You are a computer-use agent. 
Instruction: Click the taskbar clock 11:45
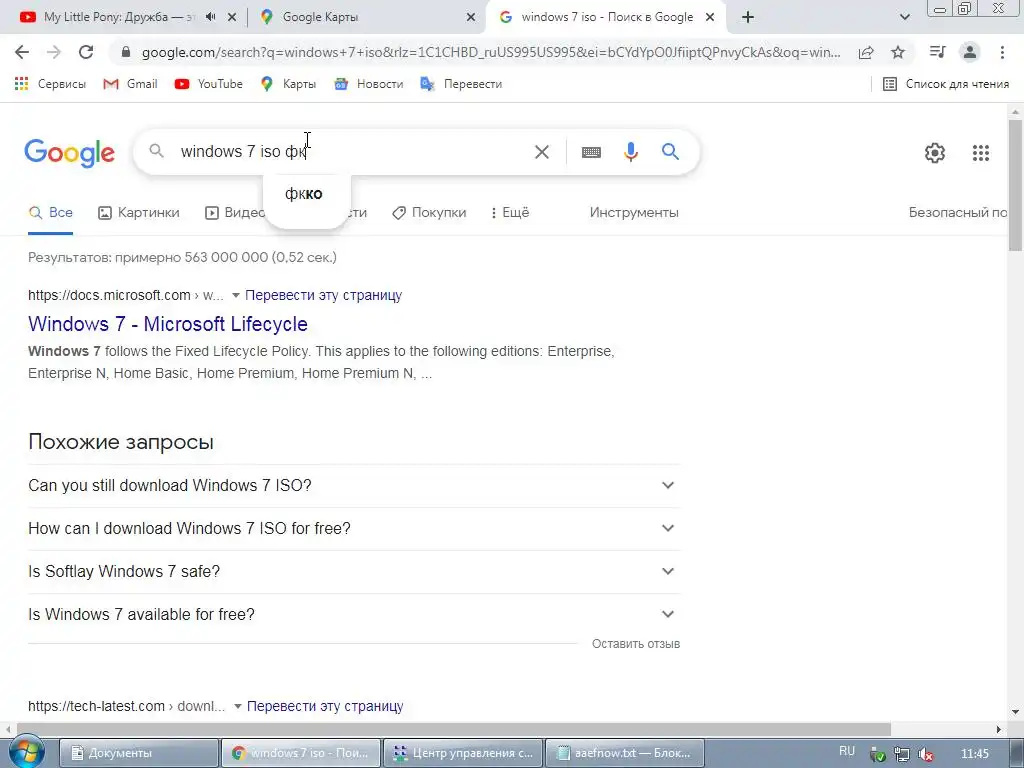coord(975,754)
